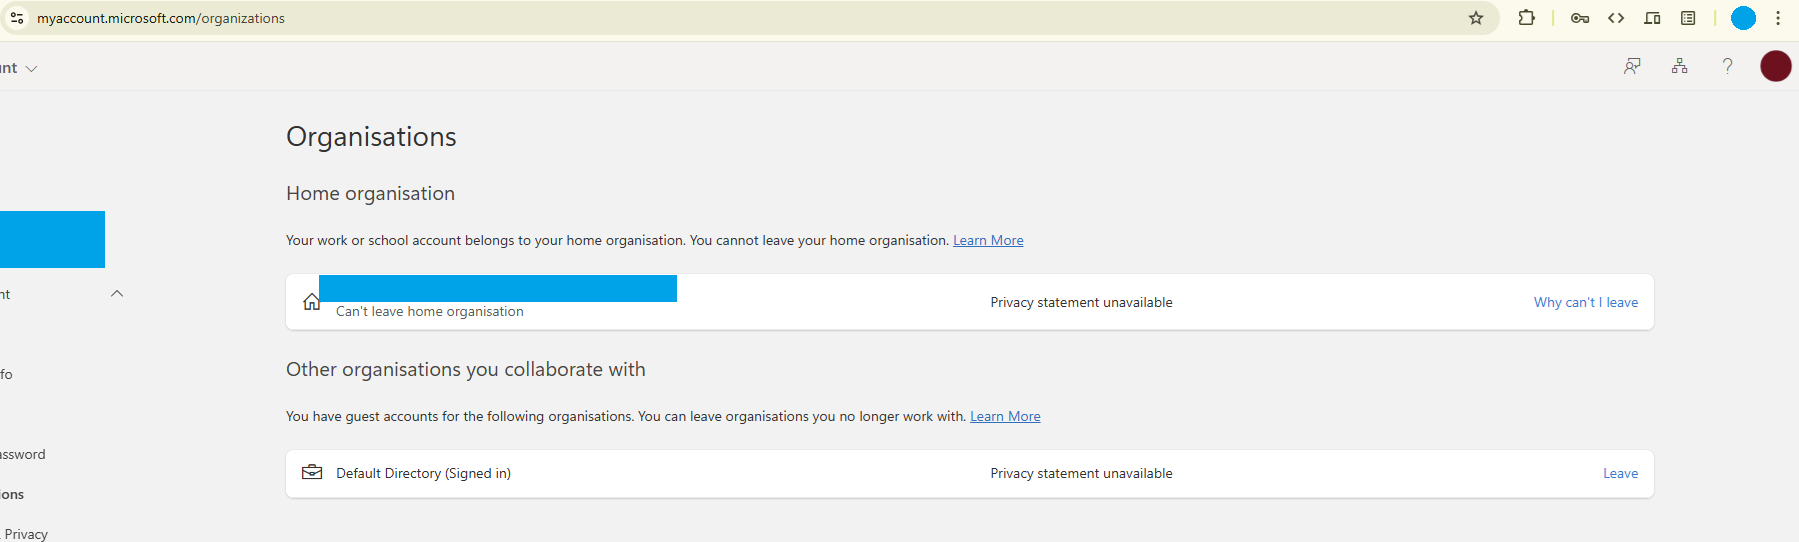Open Learn More link for home organisation
Image resolution: width=1799 pixels, height=542 pixels.
(x=988, y=240)
